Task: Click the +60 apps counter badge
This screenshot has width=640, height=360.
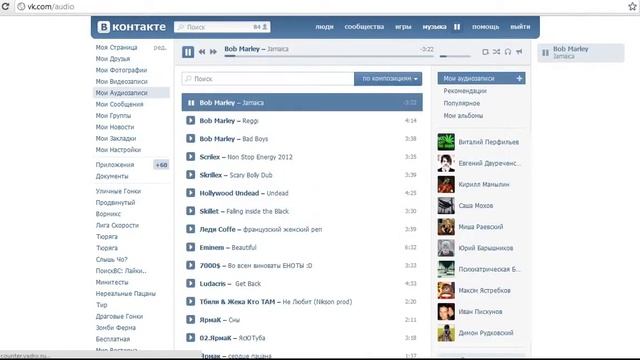Action: tap(161, 165)
